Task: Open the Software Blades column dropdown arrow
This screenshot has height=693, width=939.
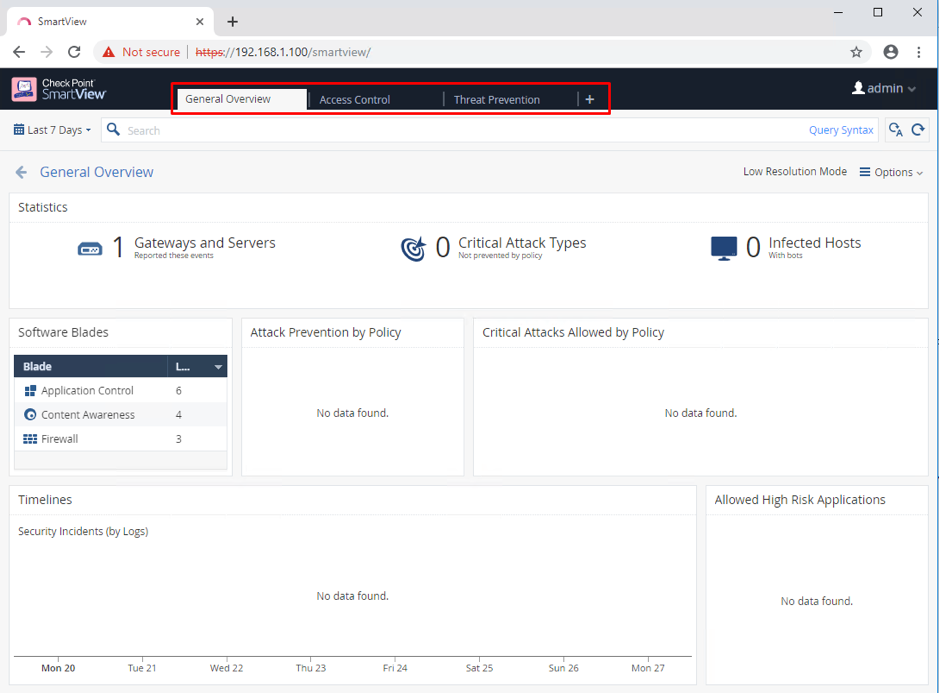Action: [x=219, y=367]
